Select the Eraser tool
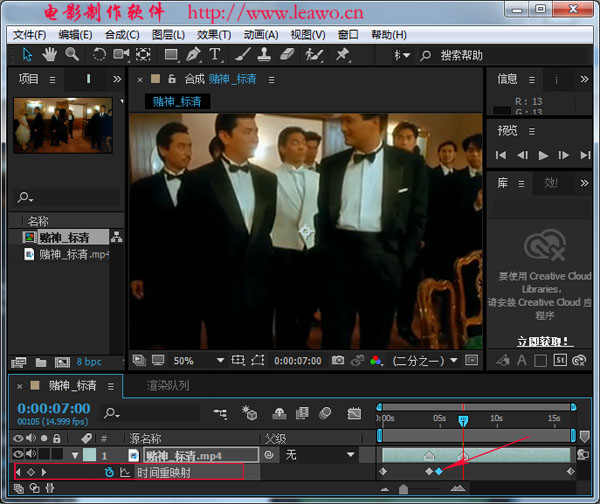 [x=287, y=54]
